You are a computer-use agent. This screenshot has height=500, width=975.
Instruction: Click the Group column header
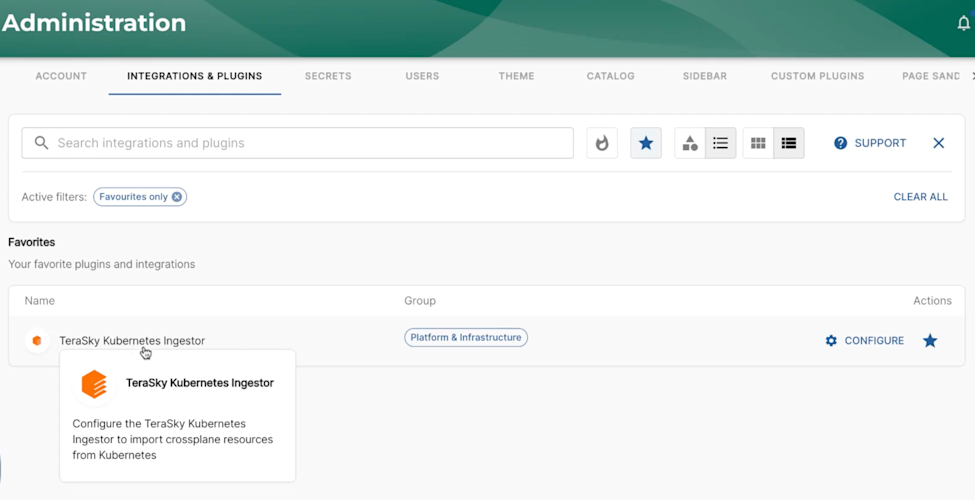click(x=420, y=300)
